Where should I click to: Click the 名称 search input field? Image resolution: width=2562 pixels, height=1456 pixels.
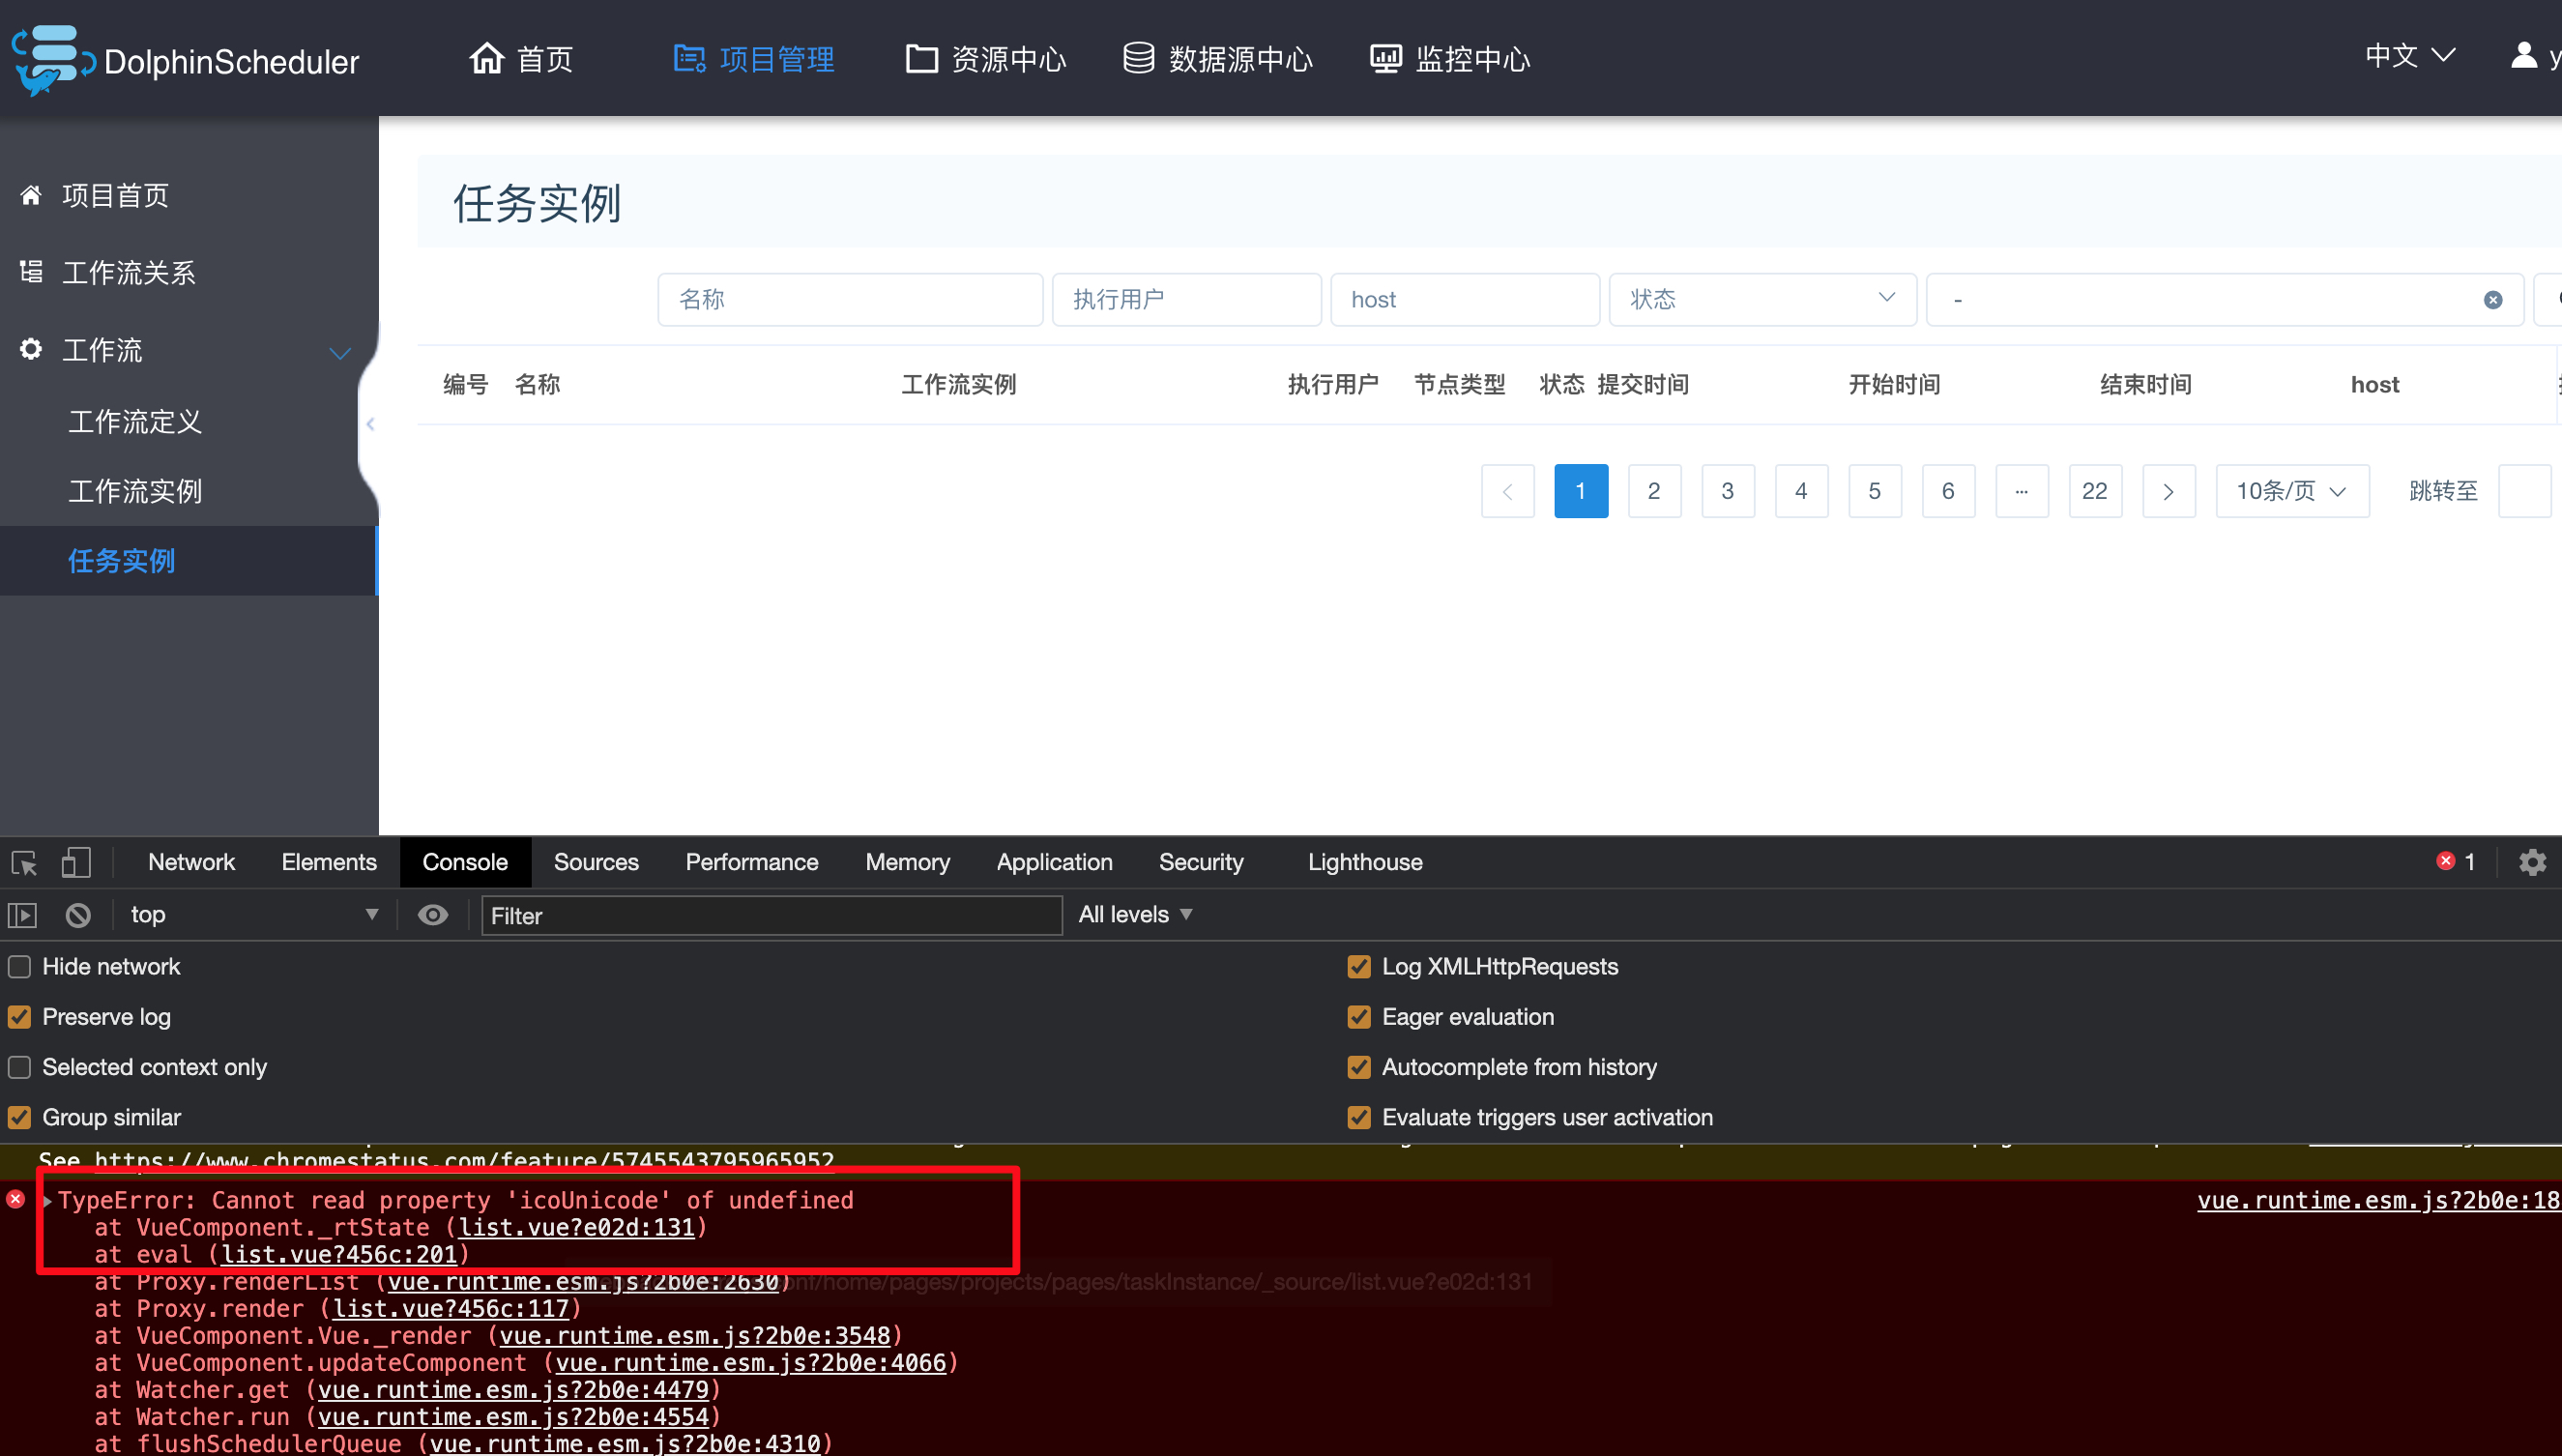[849, 300]
